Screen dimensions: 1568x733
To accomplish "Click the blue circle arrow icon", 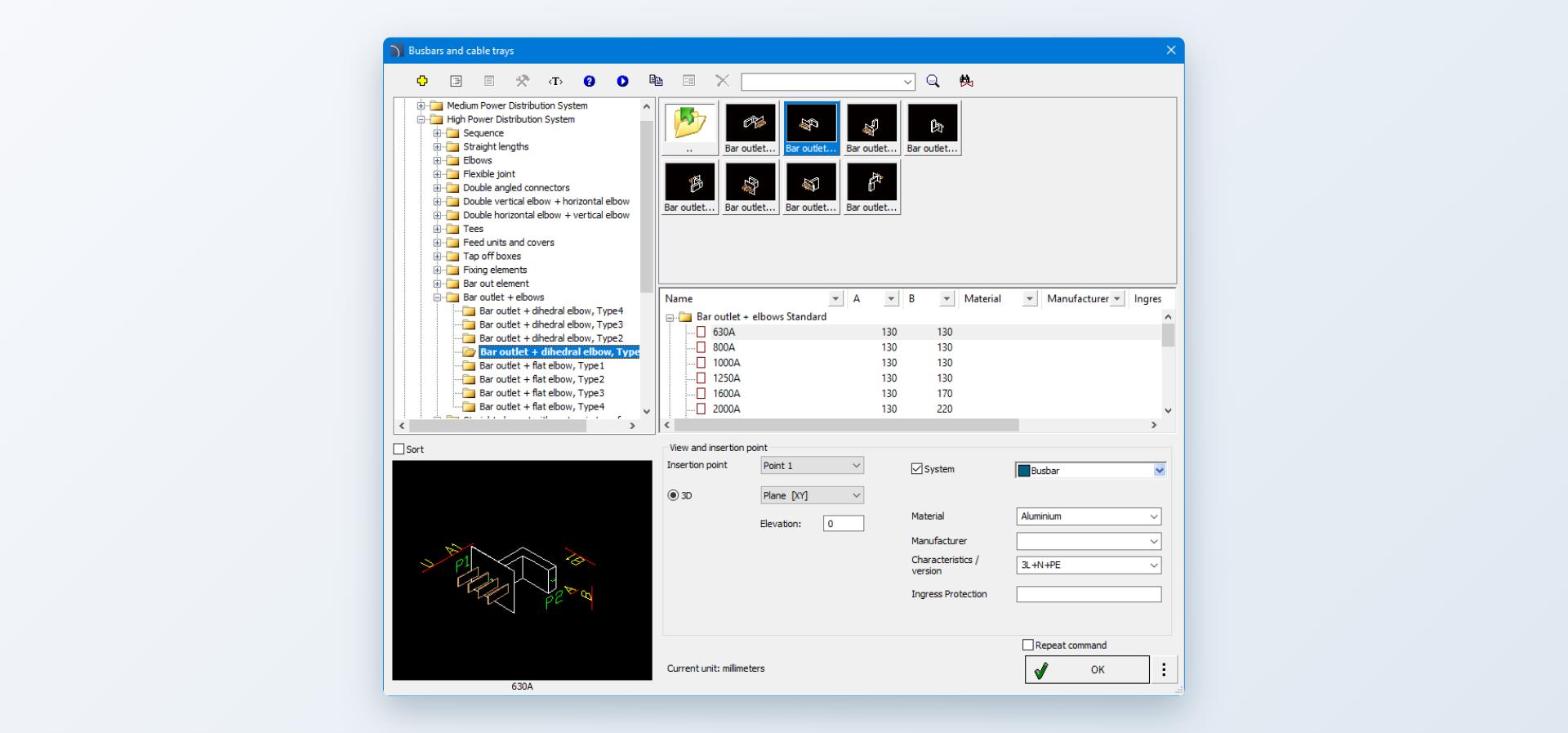I will [622, 81].
